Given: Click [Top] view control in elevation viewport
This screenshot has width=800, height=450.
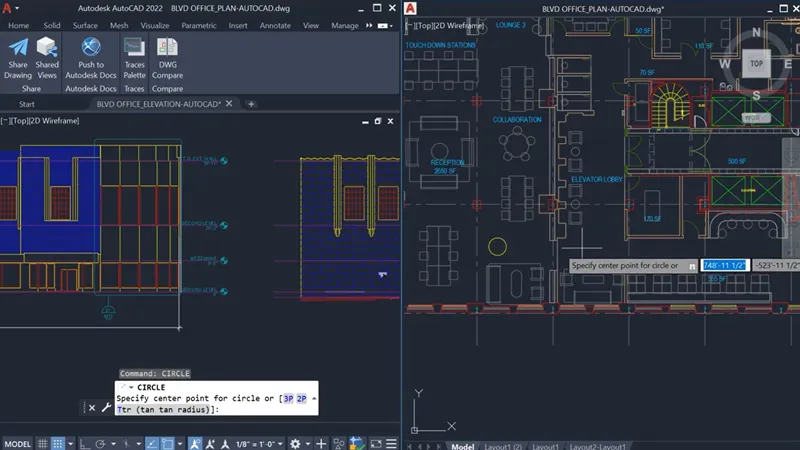Looking at the screenshot, I should point(16,121).
